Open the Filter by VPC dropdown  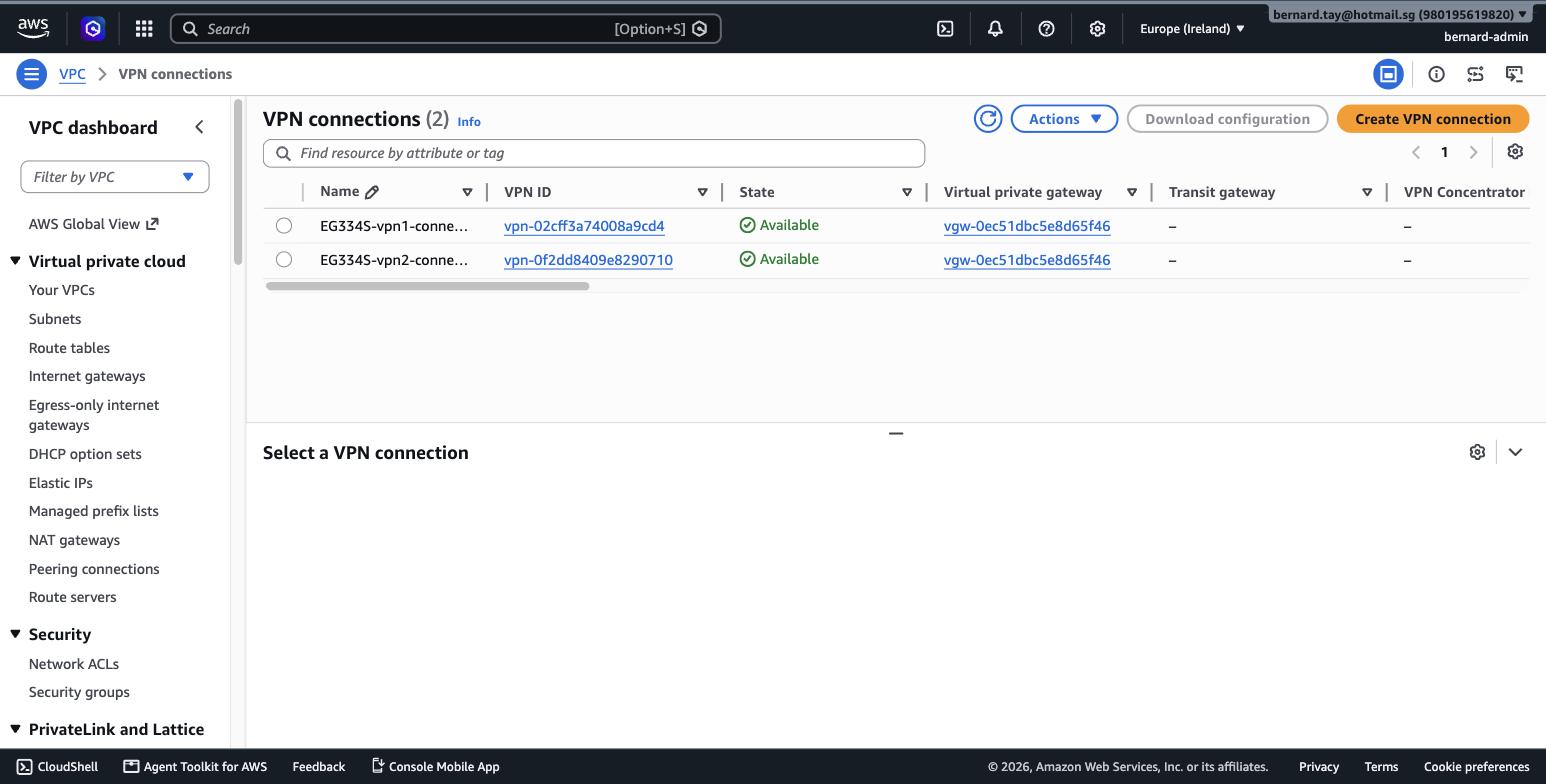pos(115,177)
